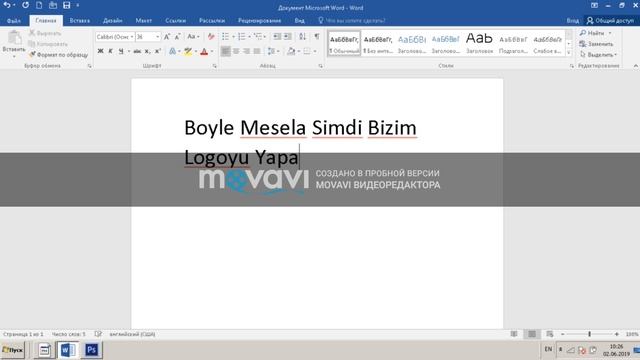Save the document with the floppy icon
Image resolution: width=640 pixels, height=360 pixels.
(x=67, y=5)
